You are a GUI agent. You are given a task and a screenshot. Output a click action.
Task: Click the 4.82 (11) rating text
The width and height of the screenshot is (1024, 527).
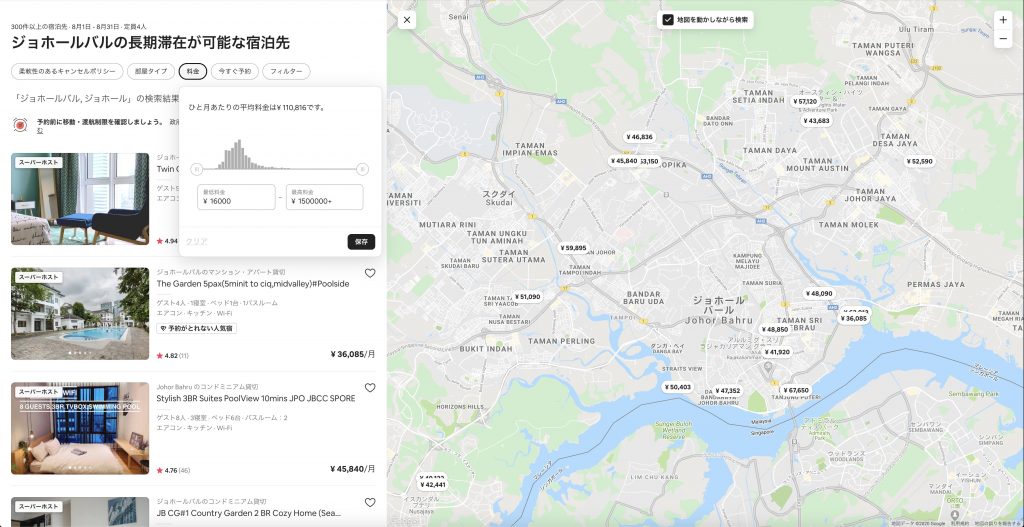point(173,356)
